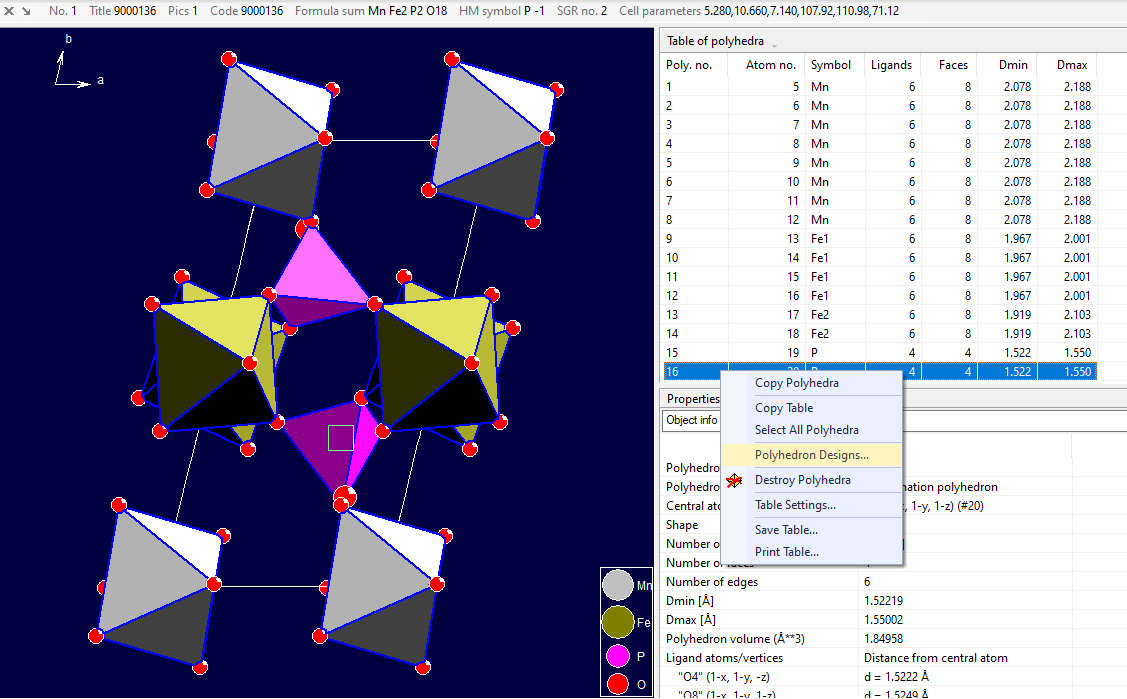Sort the table by the Dmax column header
Image resolution: width=1127 pixels, height=699 pixels.
click(1070, 64)
